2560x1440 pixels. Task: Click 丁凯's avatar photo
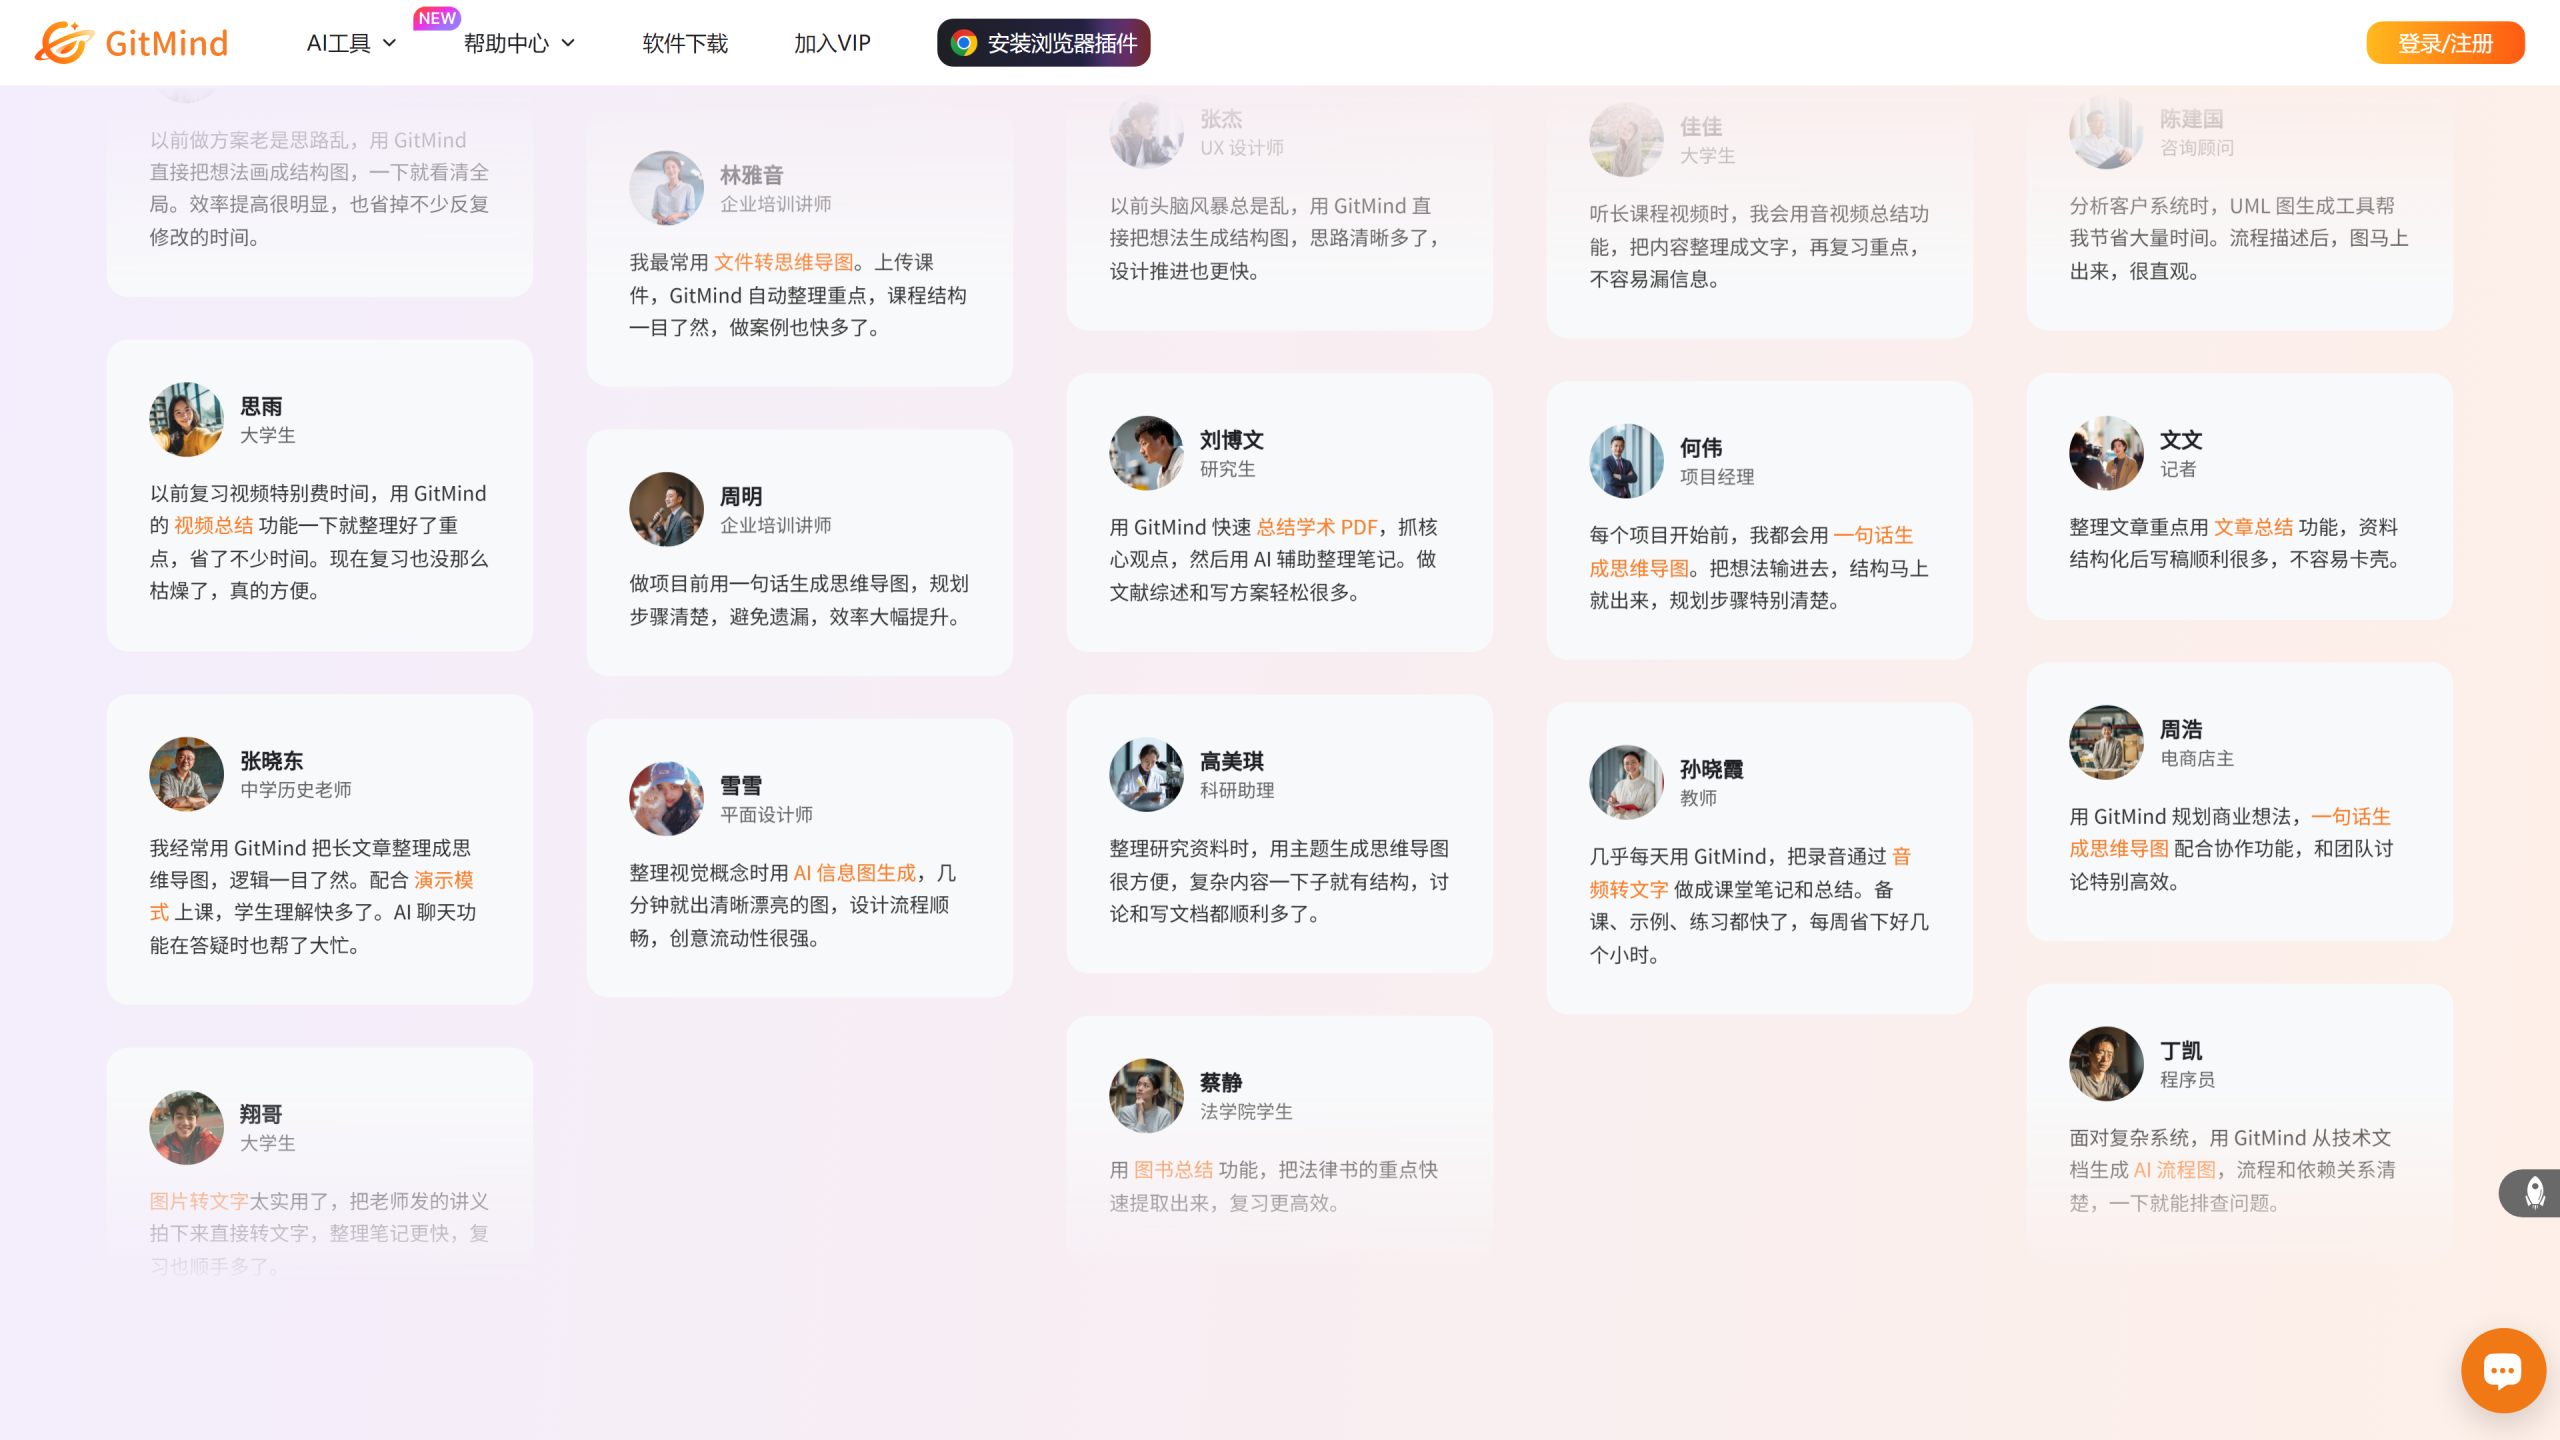click(x=2106, y=1063)
